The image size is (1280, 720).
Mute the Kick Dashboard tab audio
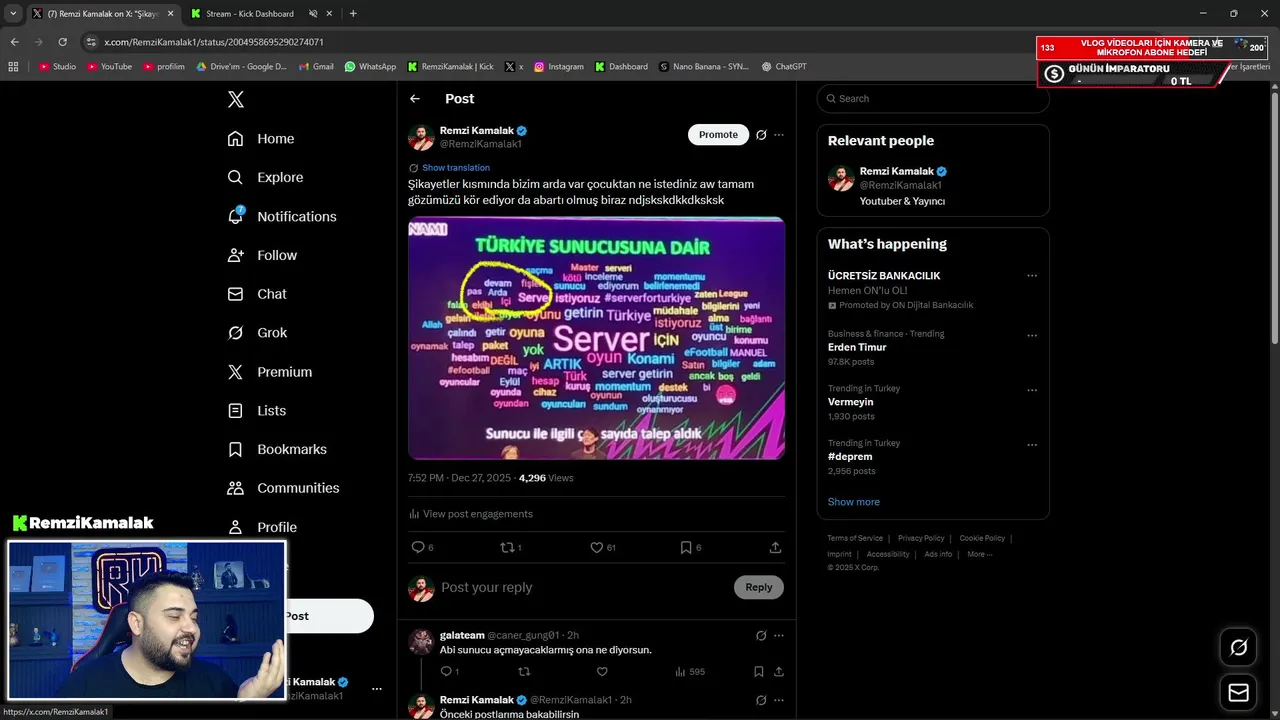point(313,14)
